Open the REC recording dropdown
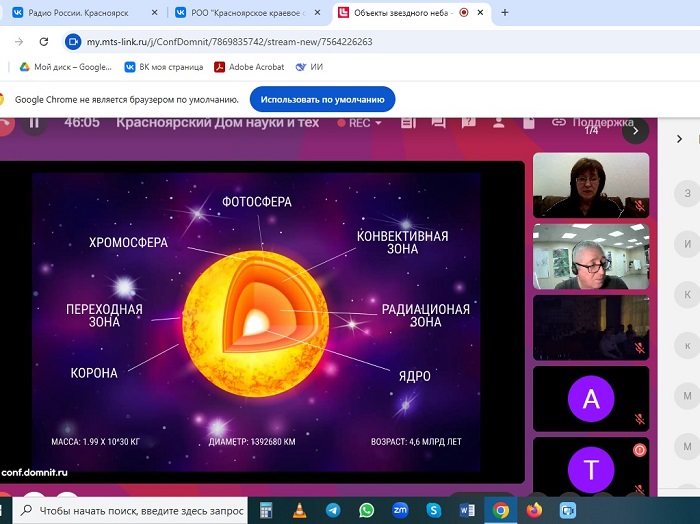The height and width of the screenshot is (524, 700). (x=360, y=123)
